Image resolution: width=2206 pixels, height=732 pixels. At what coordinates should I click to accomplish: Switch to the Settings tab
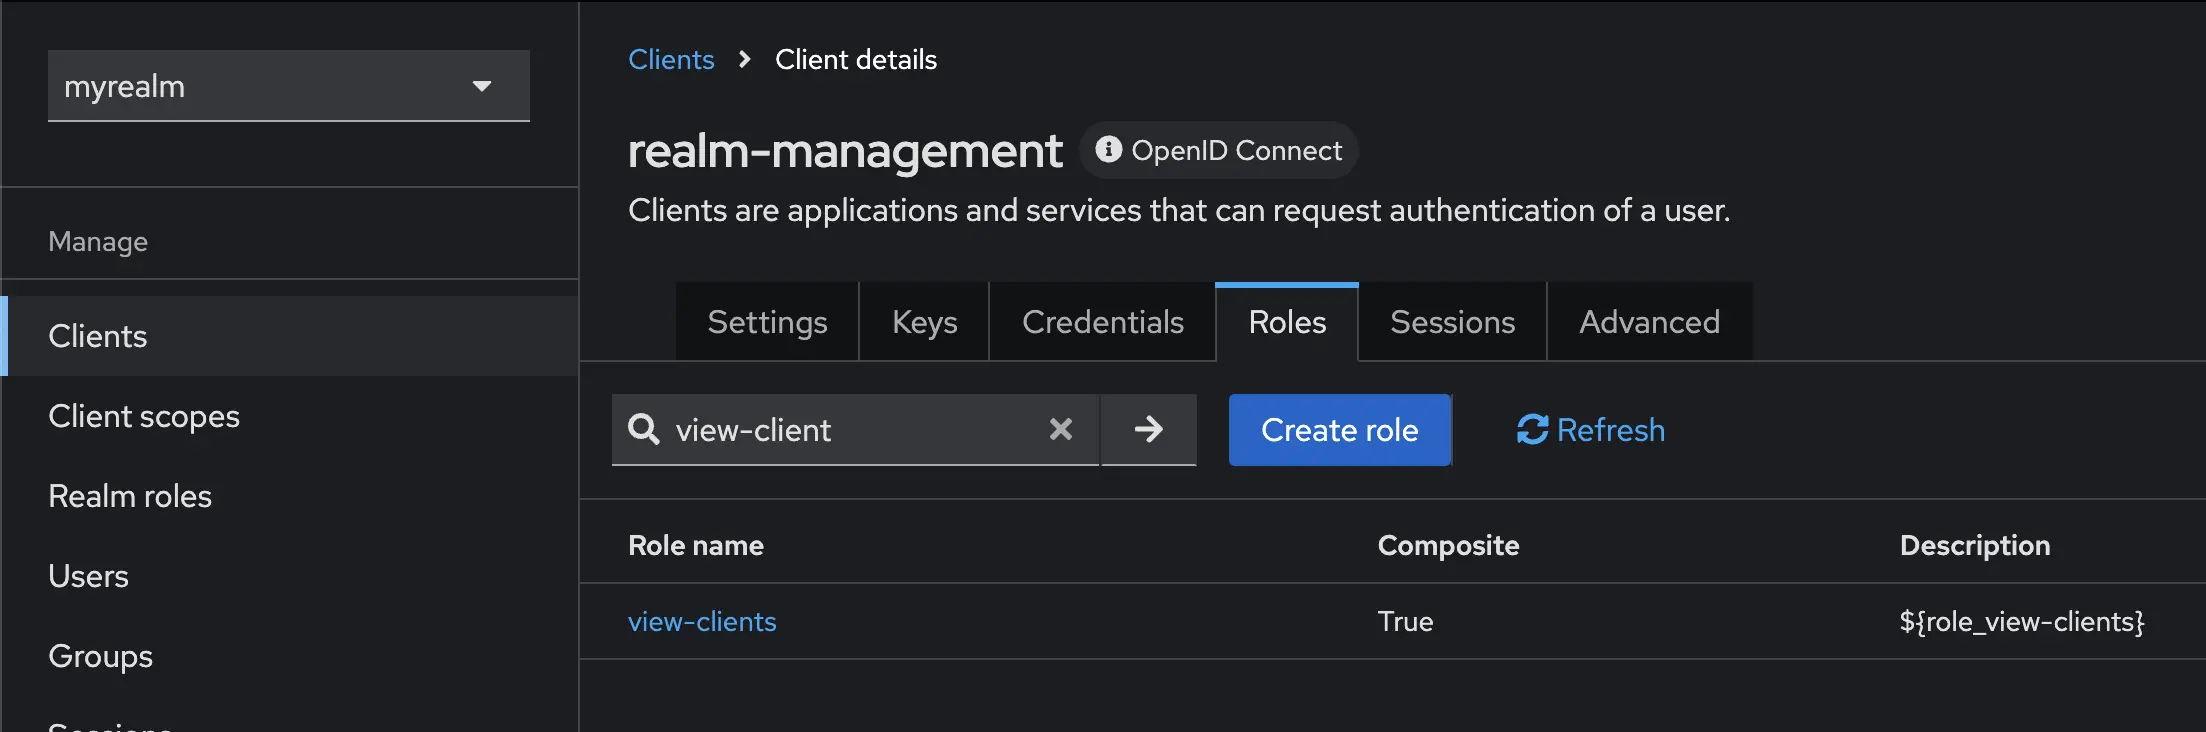click(767, 322)
